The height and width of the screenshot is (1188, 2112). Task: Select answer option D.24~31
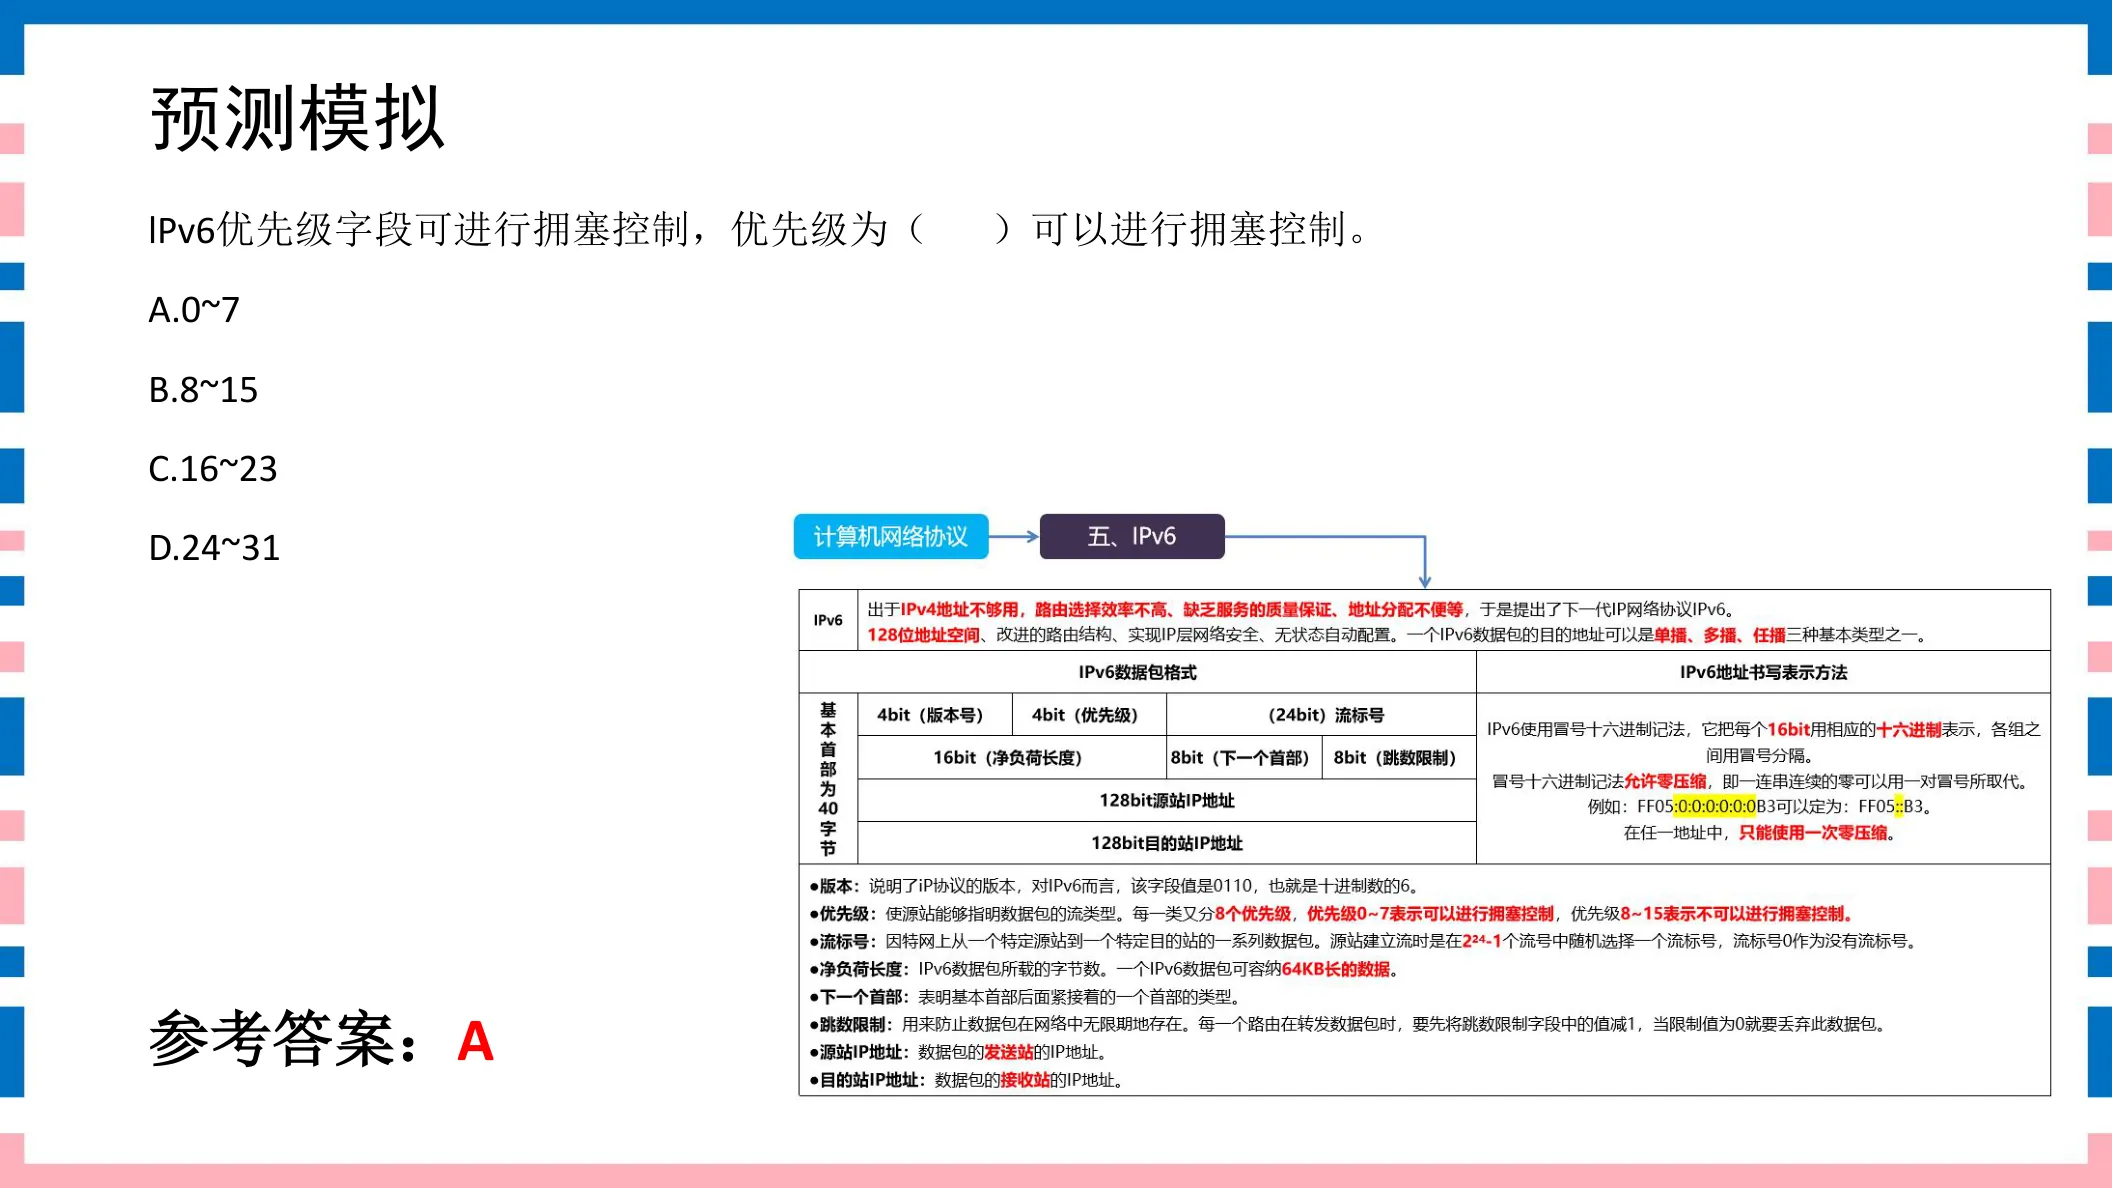pyautogui.click(x=214, y=547)
